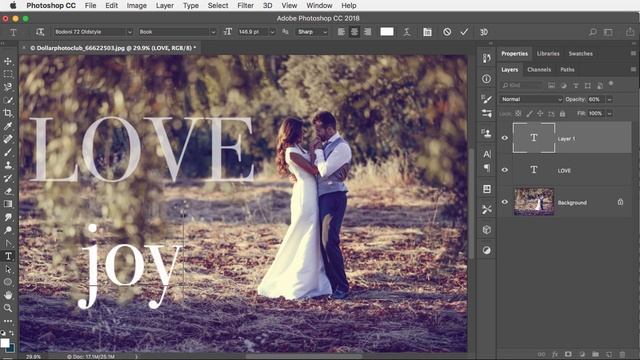Open the Layers panel menu
The image size is (640, 360).
[633, 69]
